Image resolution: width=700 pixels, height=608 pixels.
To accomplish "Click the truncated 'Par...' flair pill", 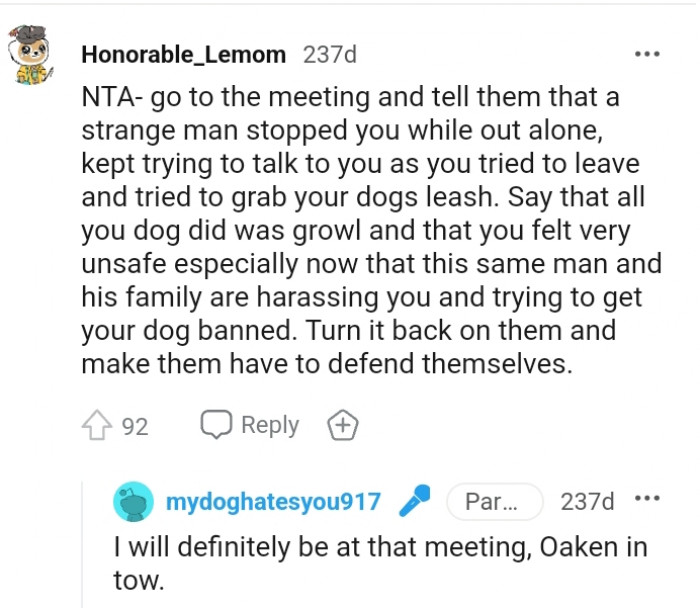I will [x=493, y=501].
